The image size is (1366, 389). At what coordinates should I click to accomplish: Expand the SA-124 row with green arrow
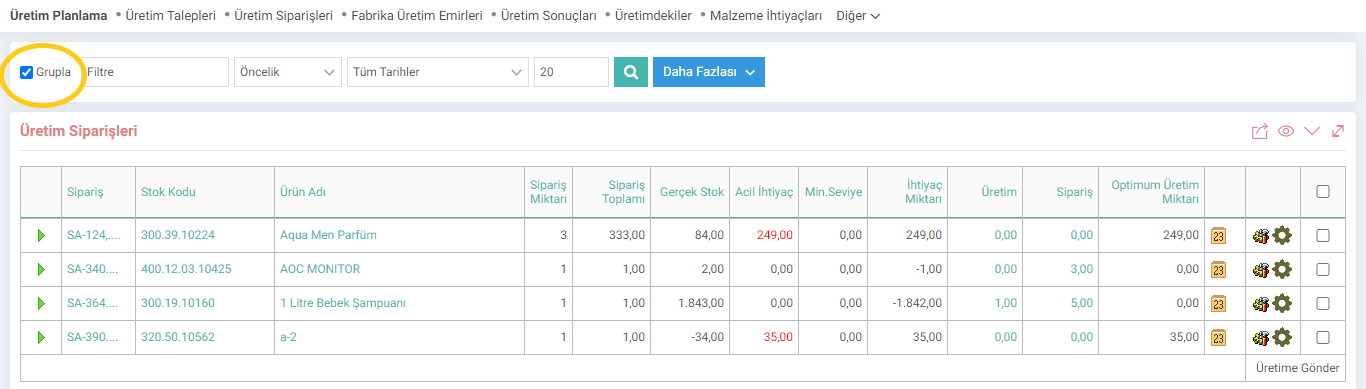tap(42, 235)
